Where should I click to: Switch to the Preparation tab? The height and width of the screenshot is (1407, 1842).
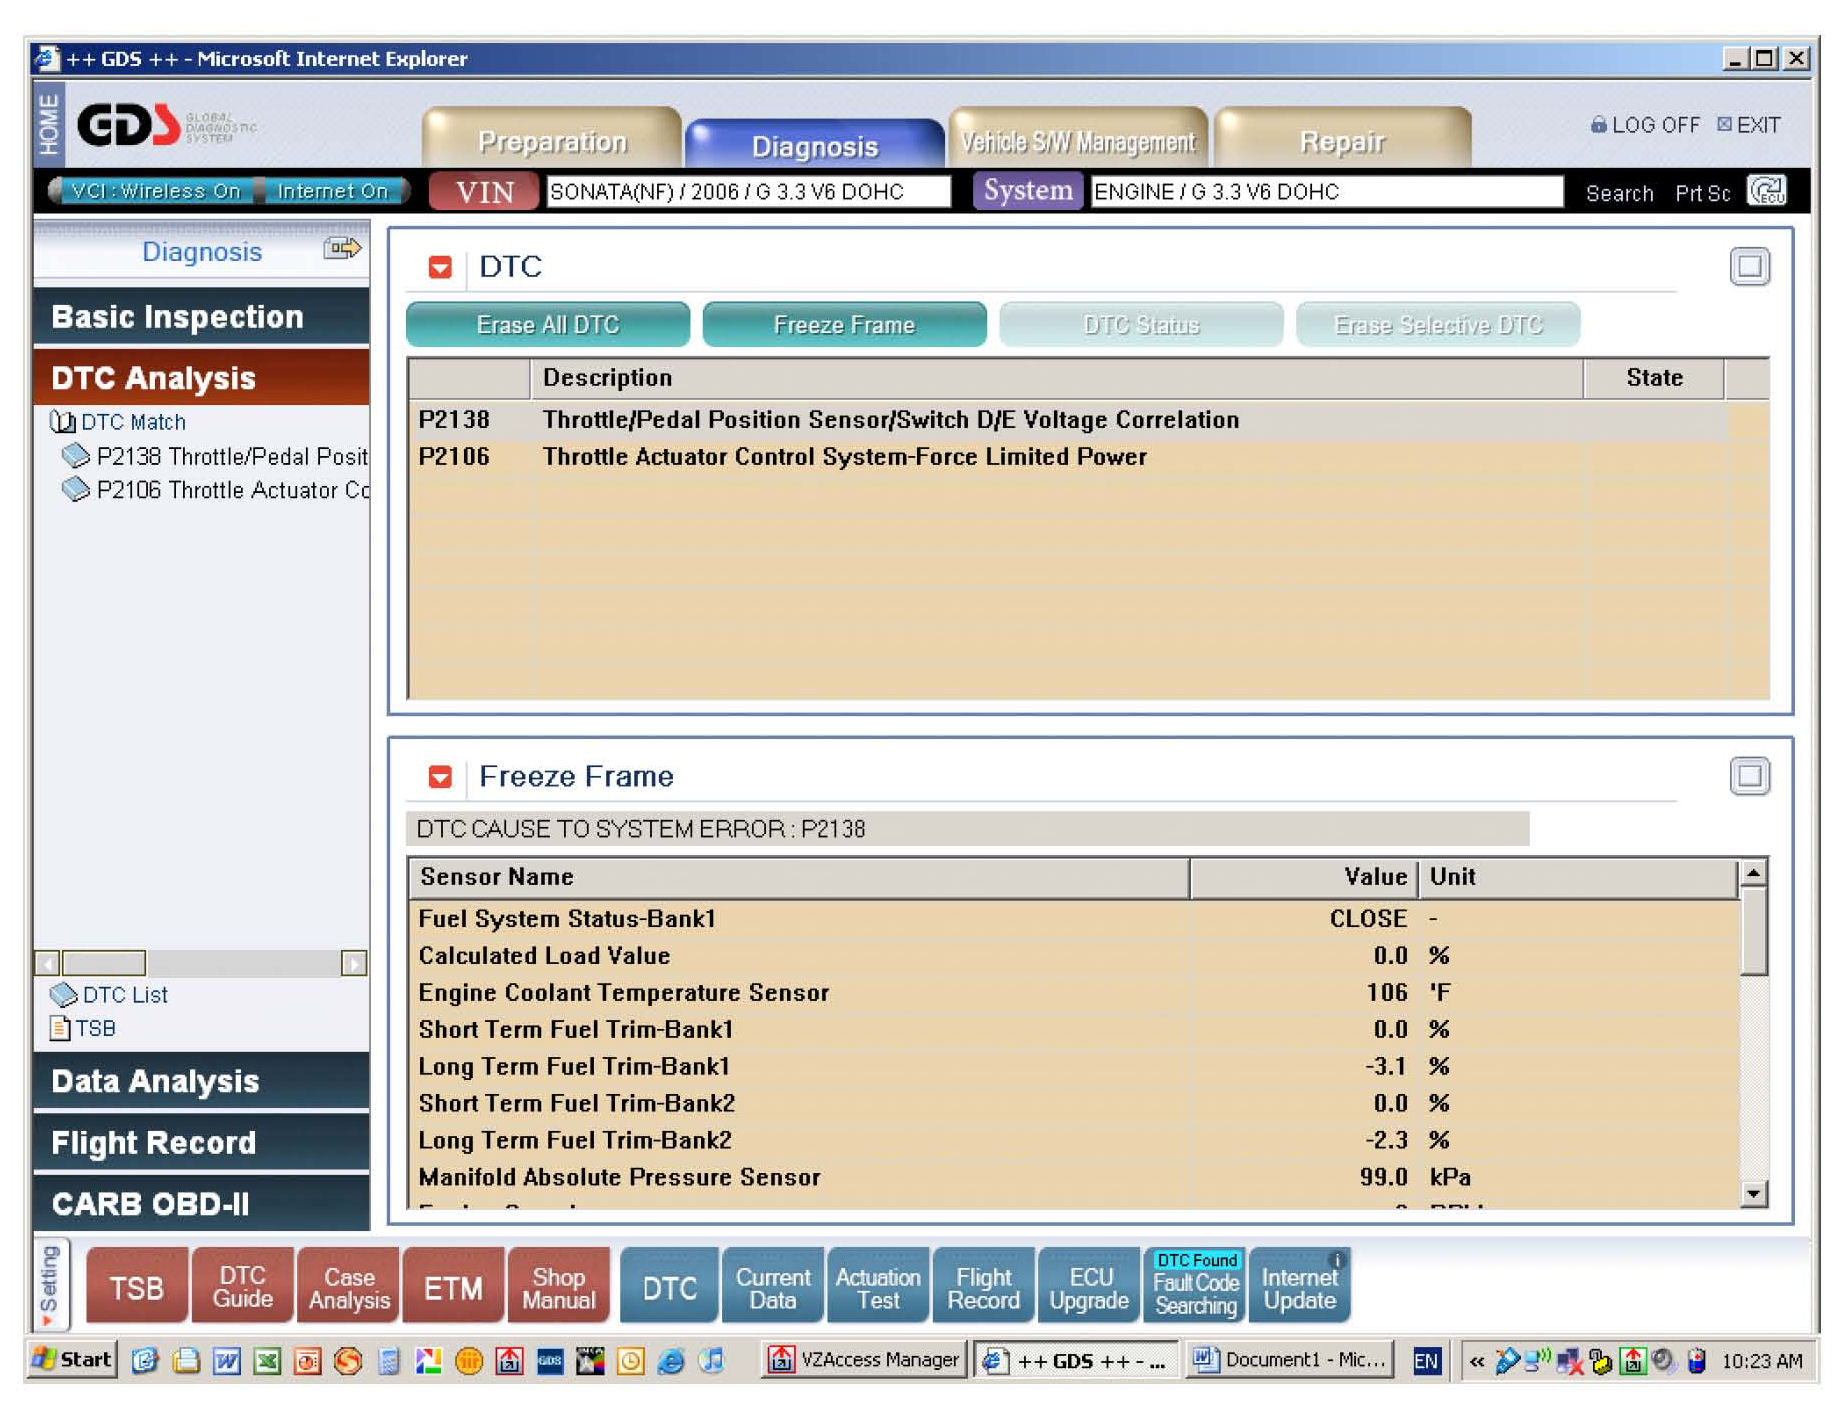point(552,141)
